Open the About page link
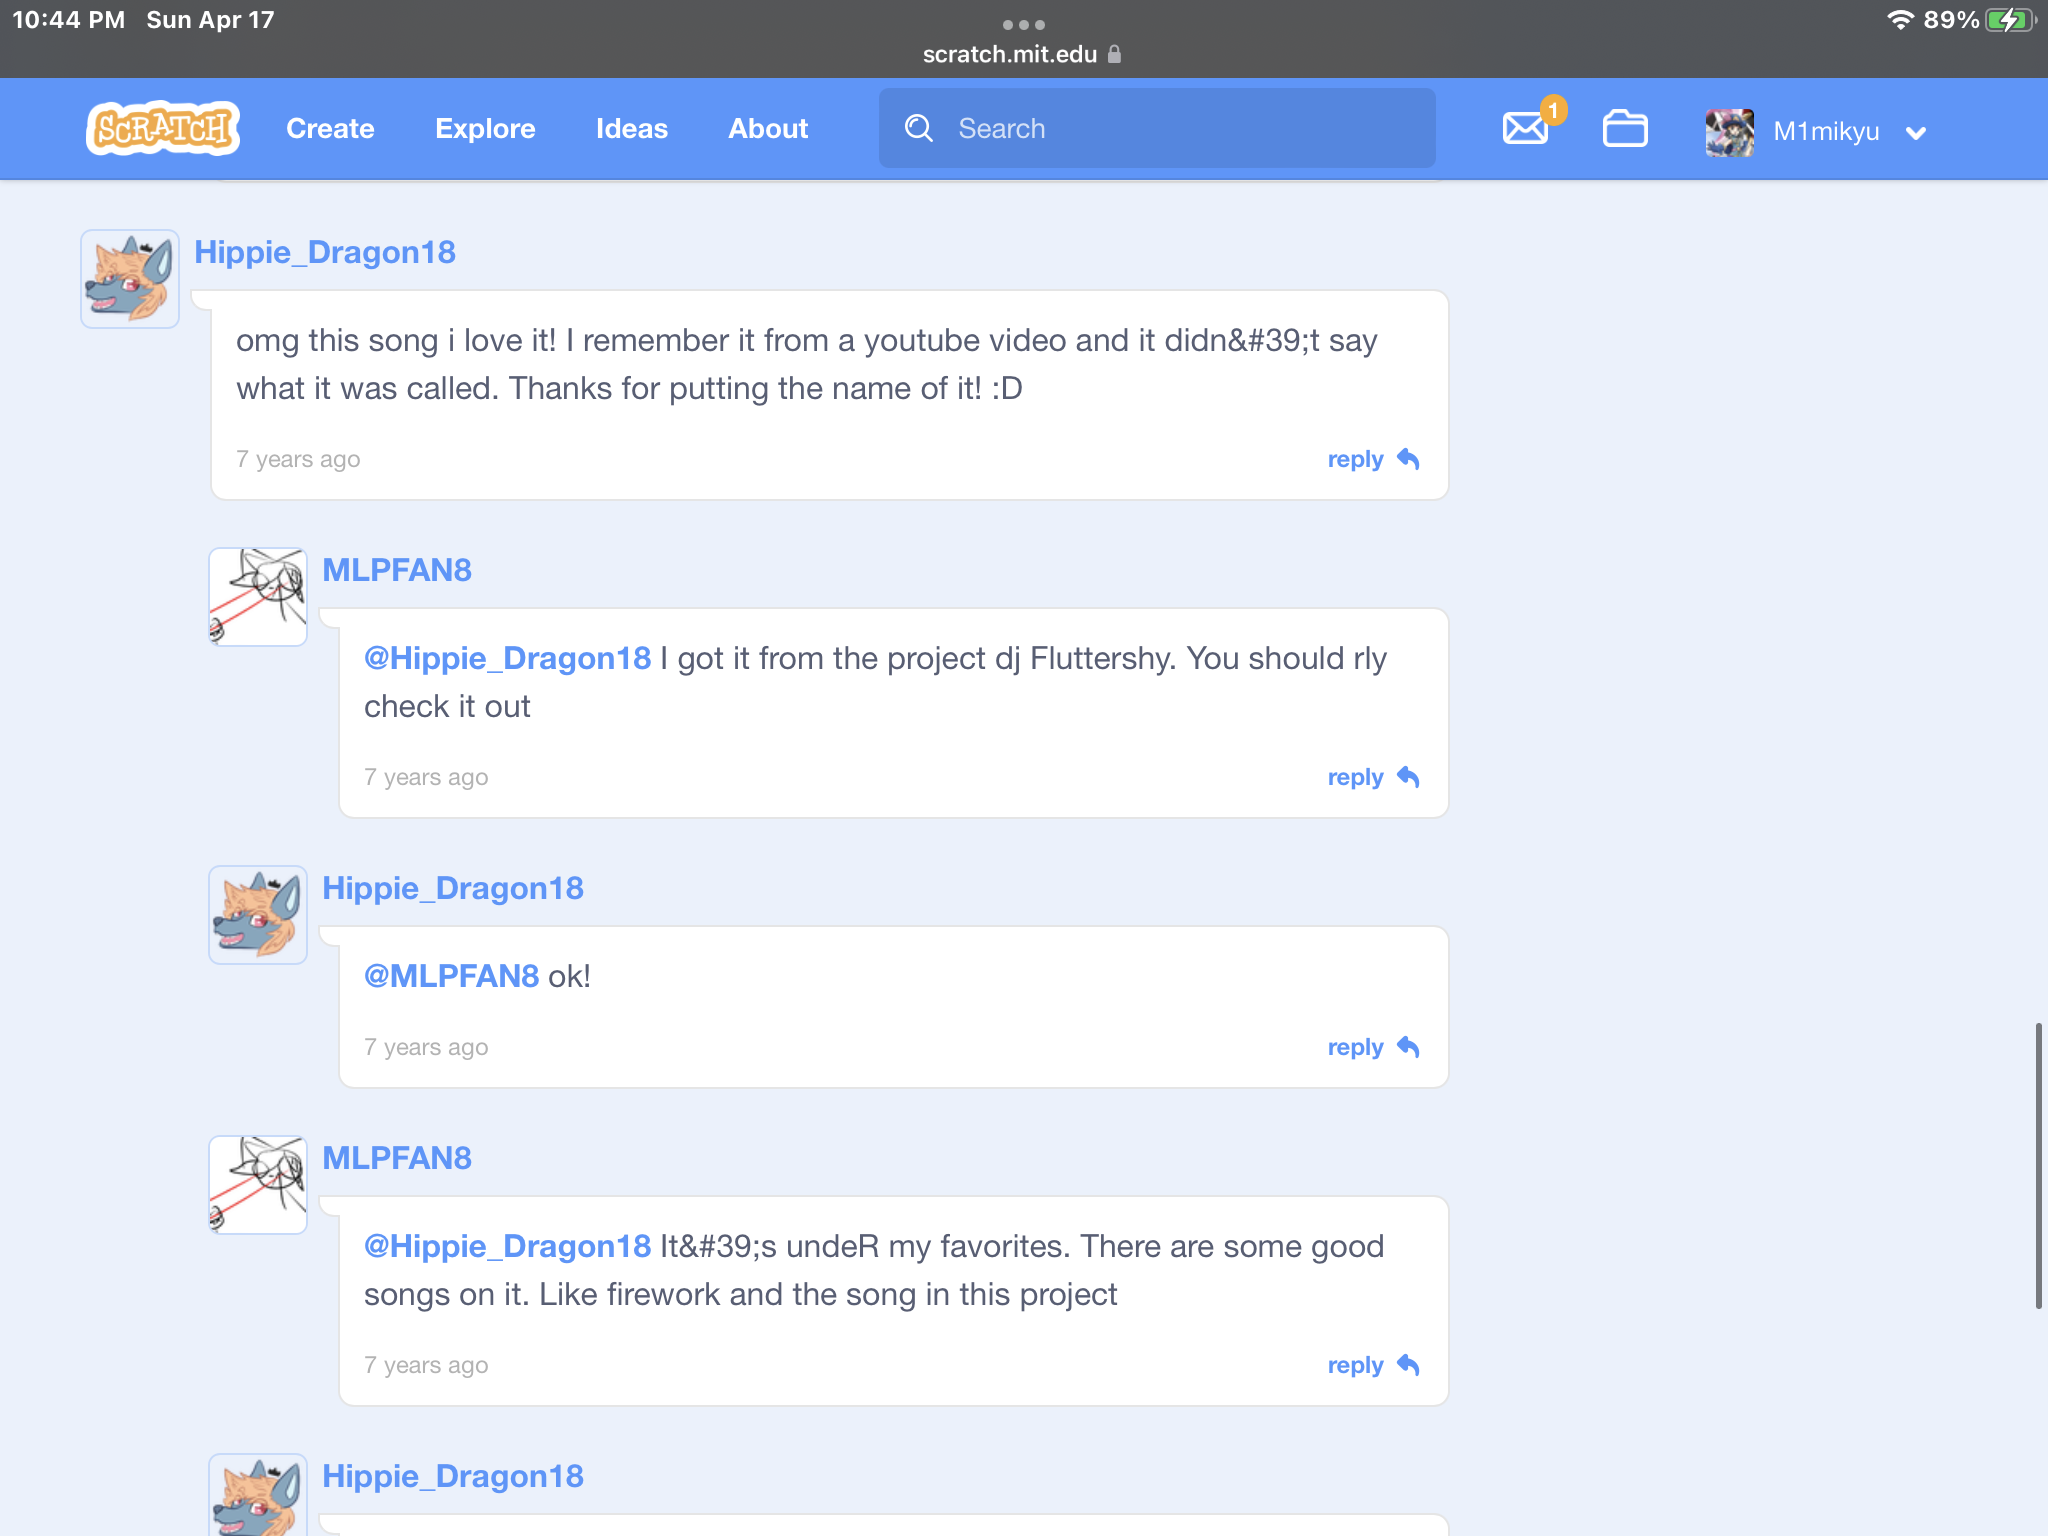 (x=767, y=129)
